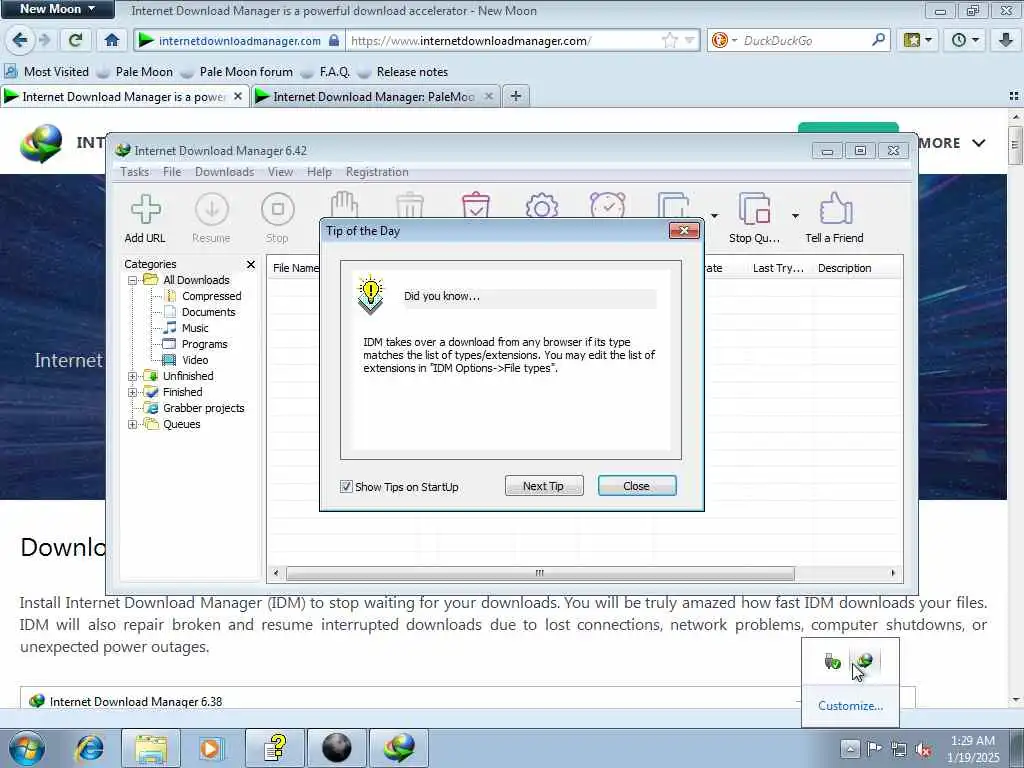Click the Delete Completed checked trash icon in IDM
The width and height of the screenshot is (1024, 768).
(475, 205)
